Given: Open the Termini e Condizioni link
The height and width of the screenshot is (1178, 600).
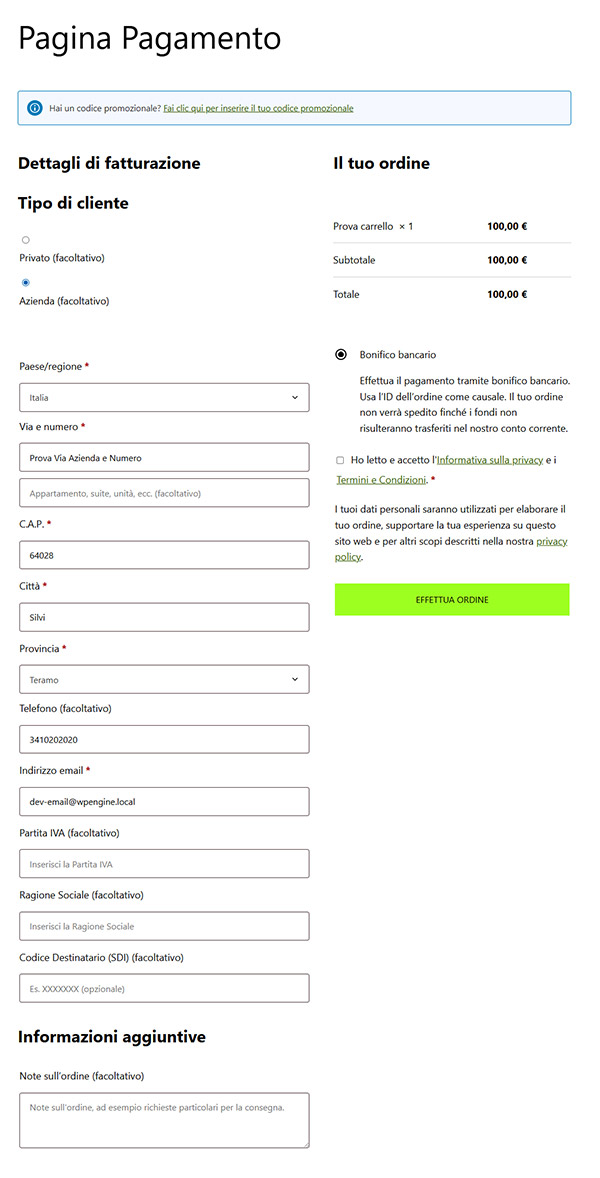Looking at the screenshot, I should [x=381, y=480].
